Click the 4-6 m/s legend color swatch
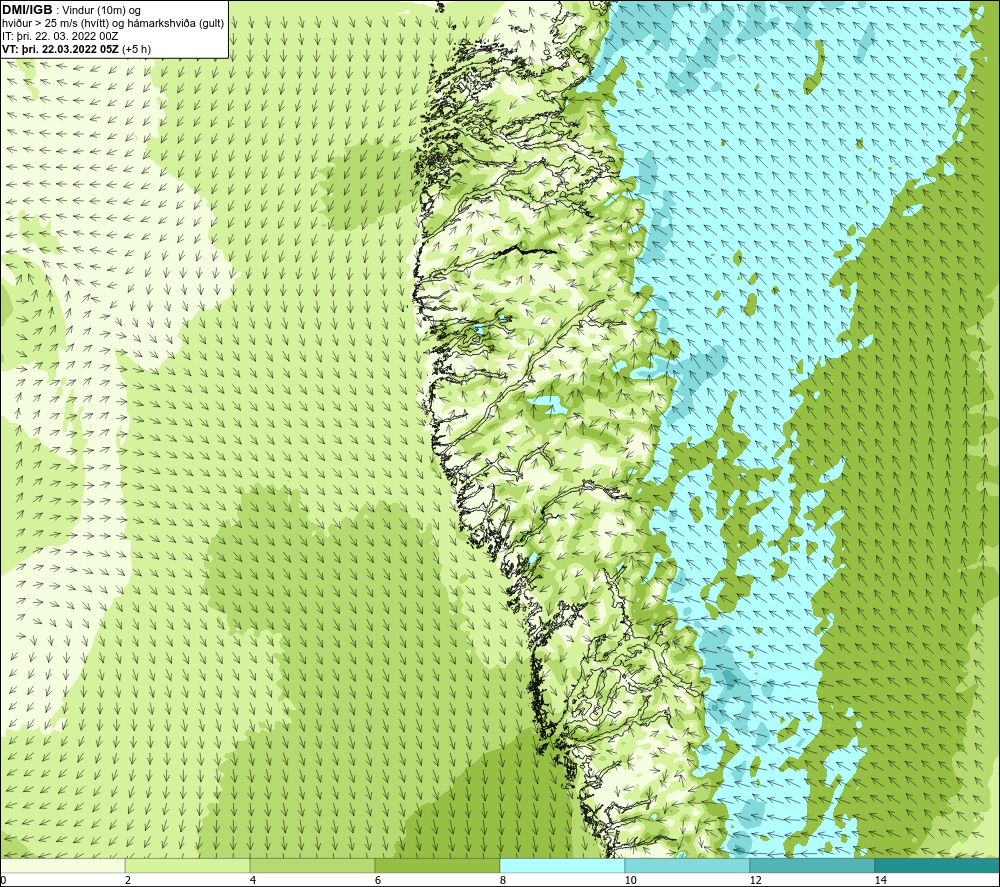1000x887 pixels. tap(312, 865)
